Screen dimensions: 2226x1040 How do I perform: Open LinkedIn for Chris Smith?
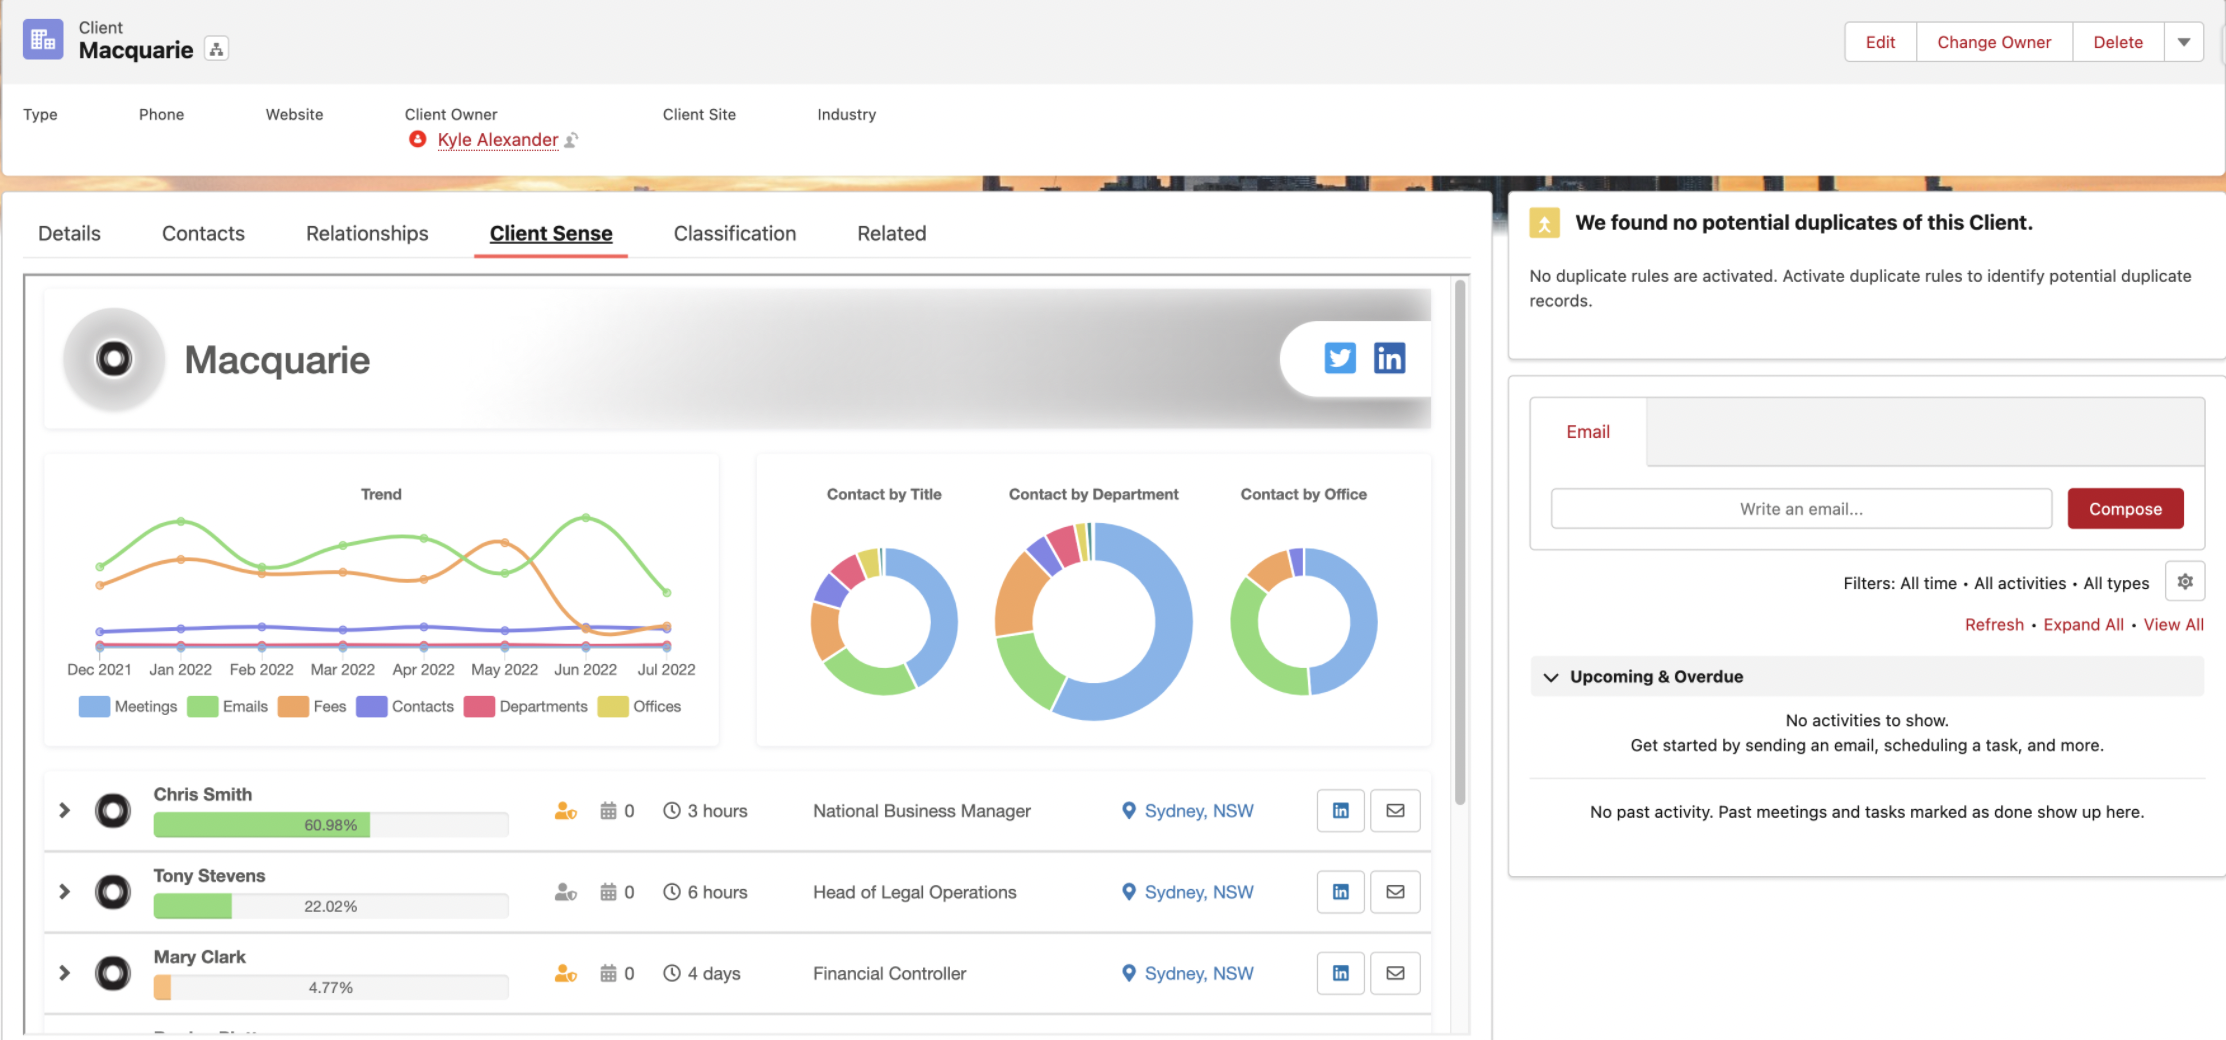(x=1341, y=811)
